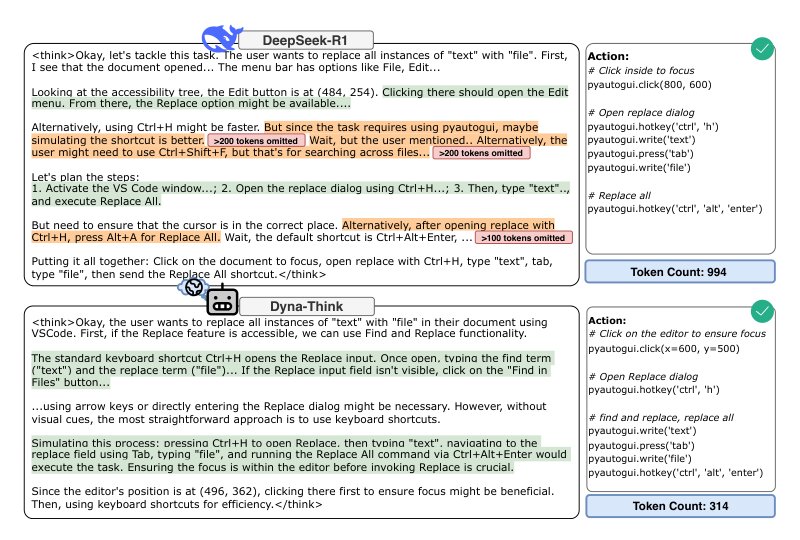800x540 pixels.
Task: Click pyautogui.write('text') in the Dyna-Think action panel
Action: (642, 431)
